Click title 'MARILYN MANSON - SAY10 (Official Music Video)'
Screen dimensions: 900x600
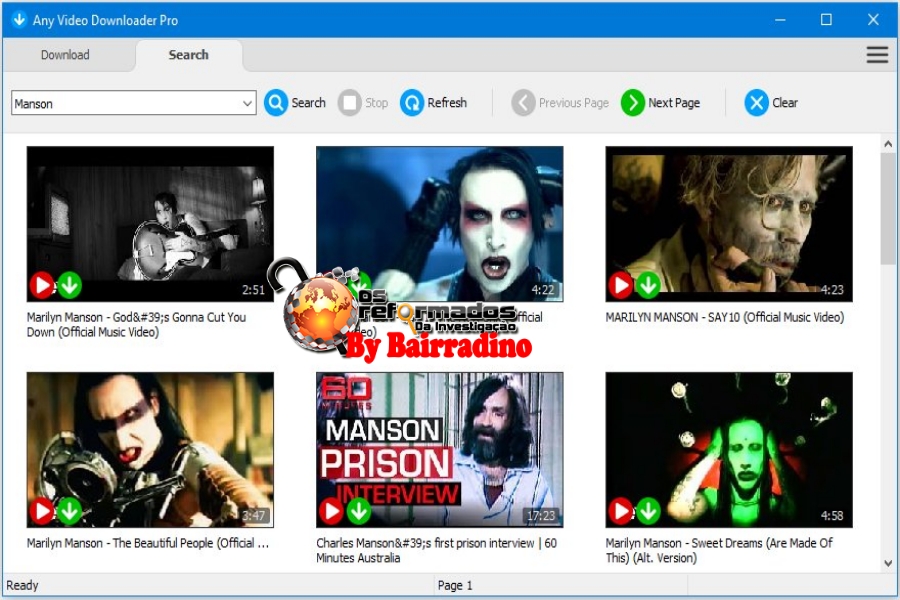725,317
